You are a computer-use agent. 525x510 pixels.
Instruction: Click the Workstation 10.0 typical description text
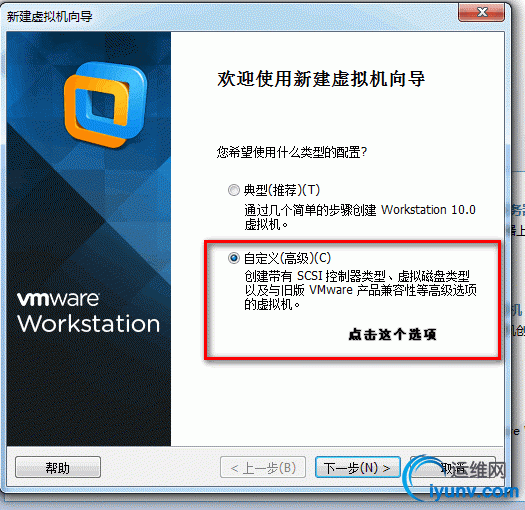360,217
